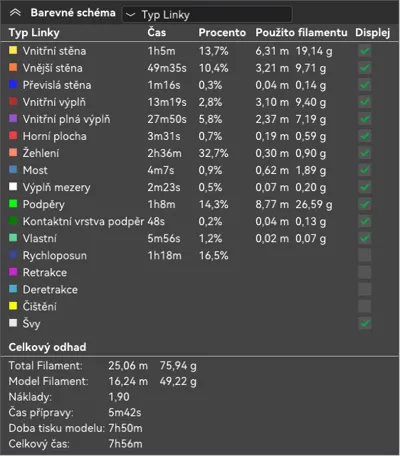Click the magenta Retrakce color swatch
This screenshot has width=400, height=456.
click(x=13, y=272)
